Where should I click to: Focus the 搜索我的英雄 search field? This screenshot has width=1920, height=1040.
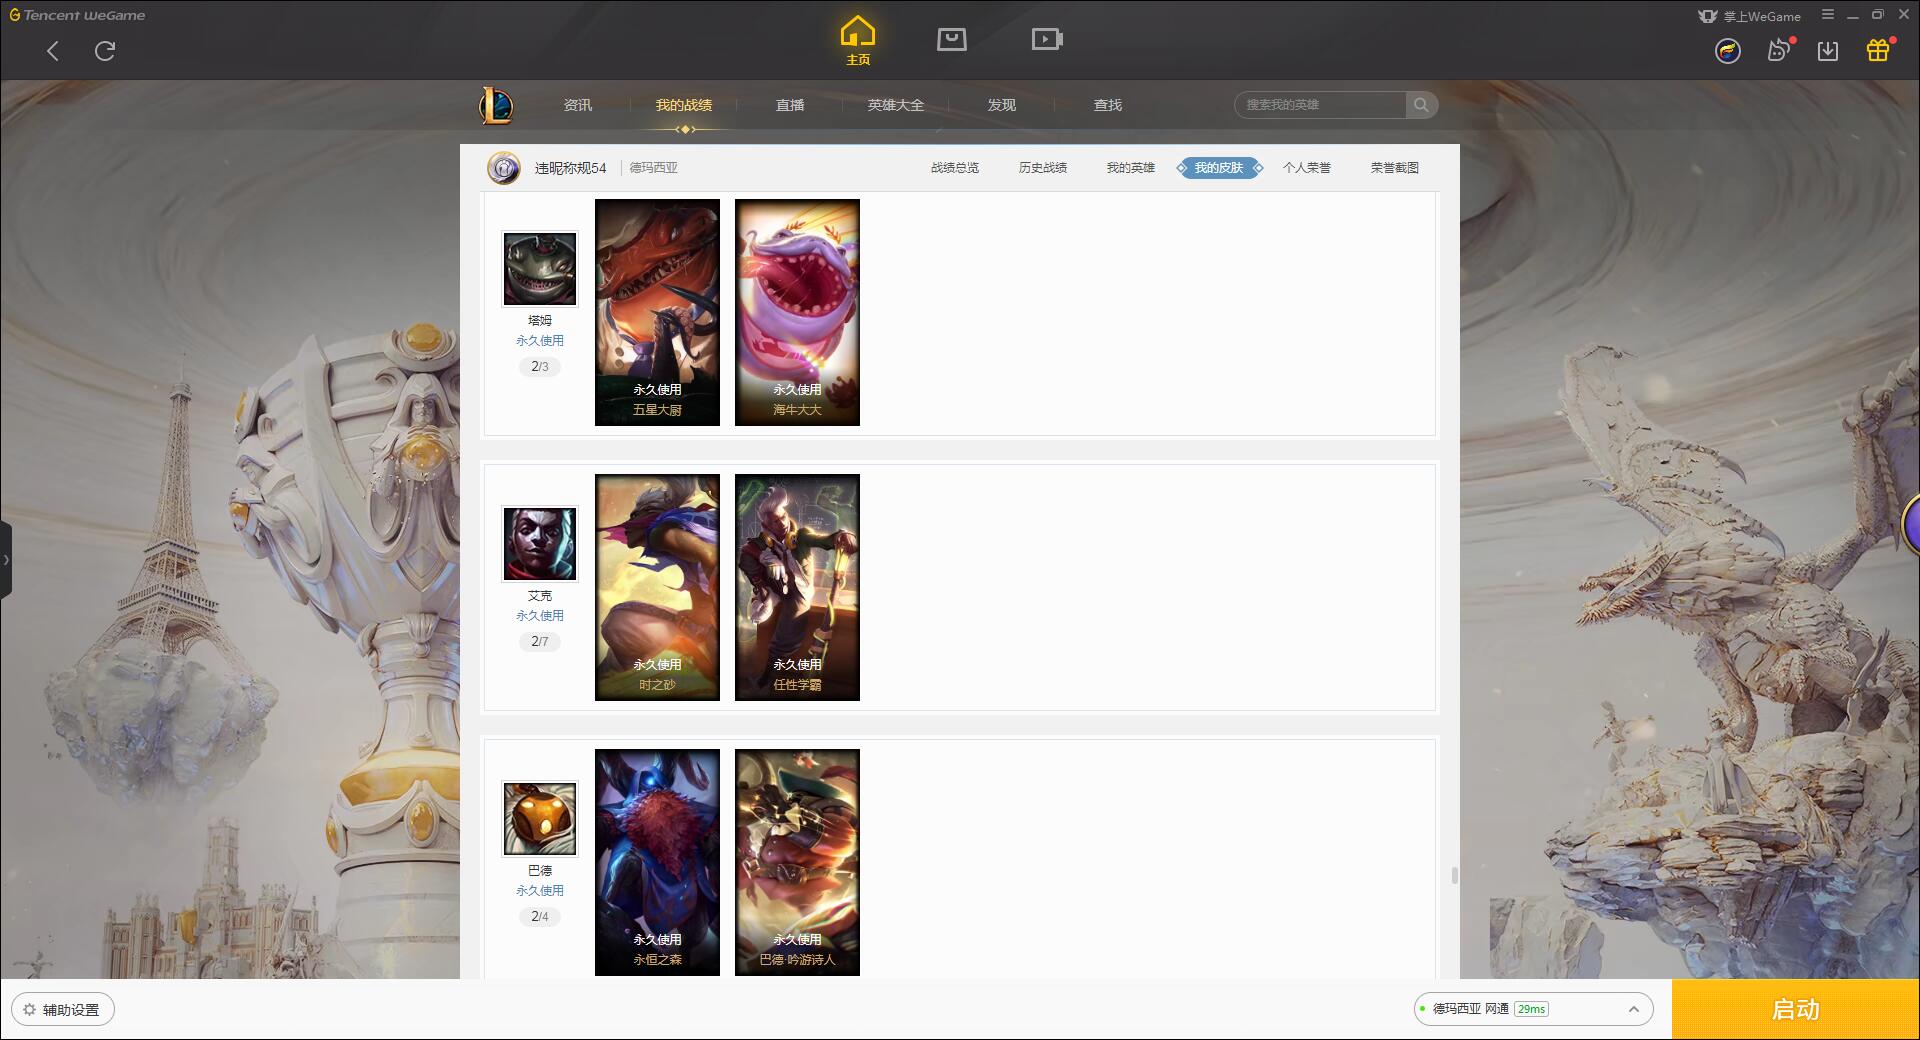(1321, 105)
